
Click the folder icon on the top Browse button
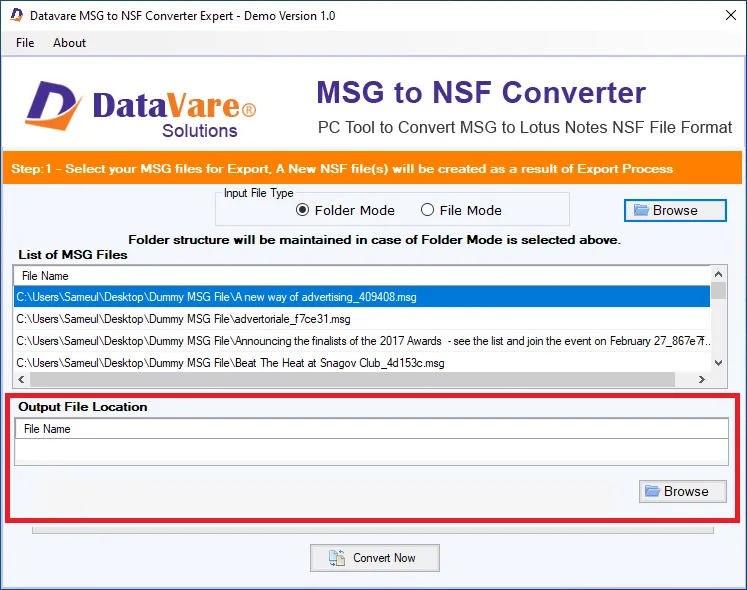641,210
